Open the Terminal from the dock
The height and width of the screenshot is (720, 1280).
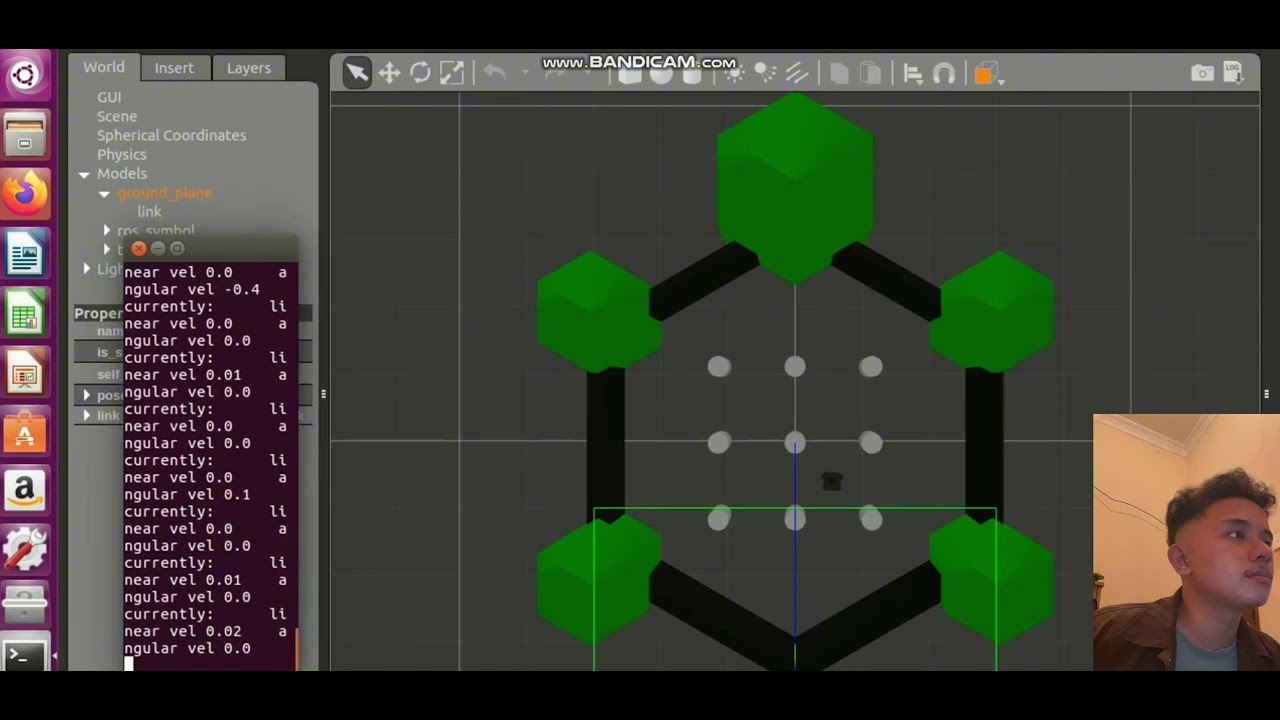(25, 656)
